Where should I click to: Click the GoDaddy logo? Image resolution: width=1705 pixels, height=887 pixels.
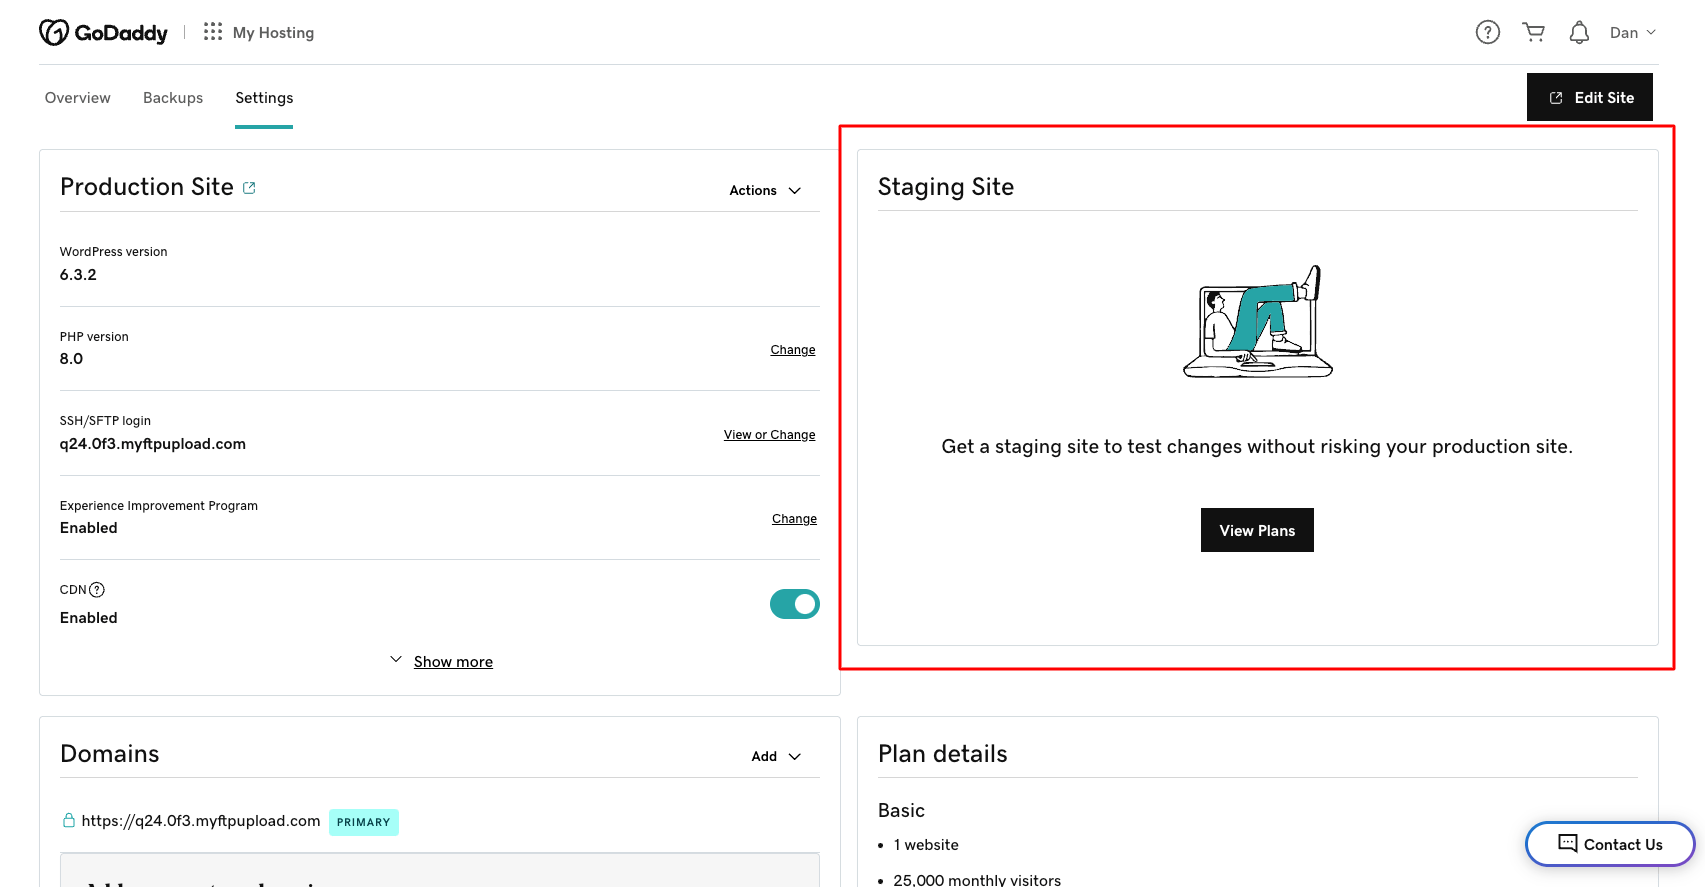103,33
